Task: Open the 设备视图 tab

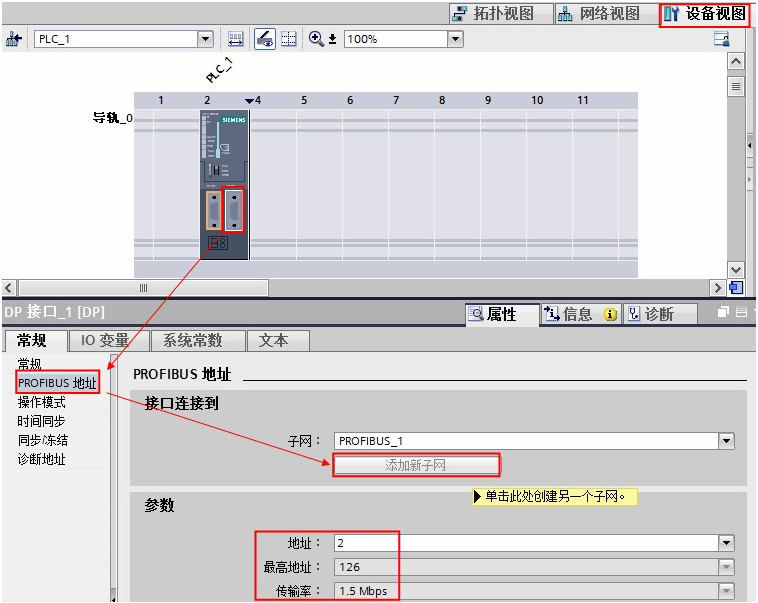Action: pos(705,14)
